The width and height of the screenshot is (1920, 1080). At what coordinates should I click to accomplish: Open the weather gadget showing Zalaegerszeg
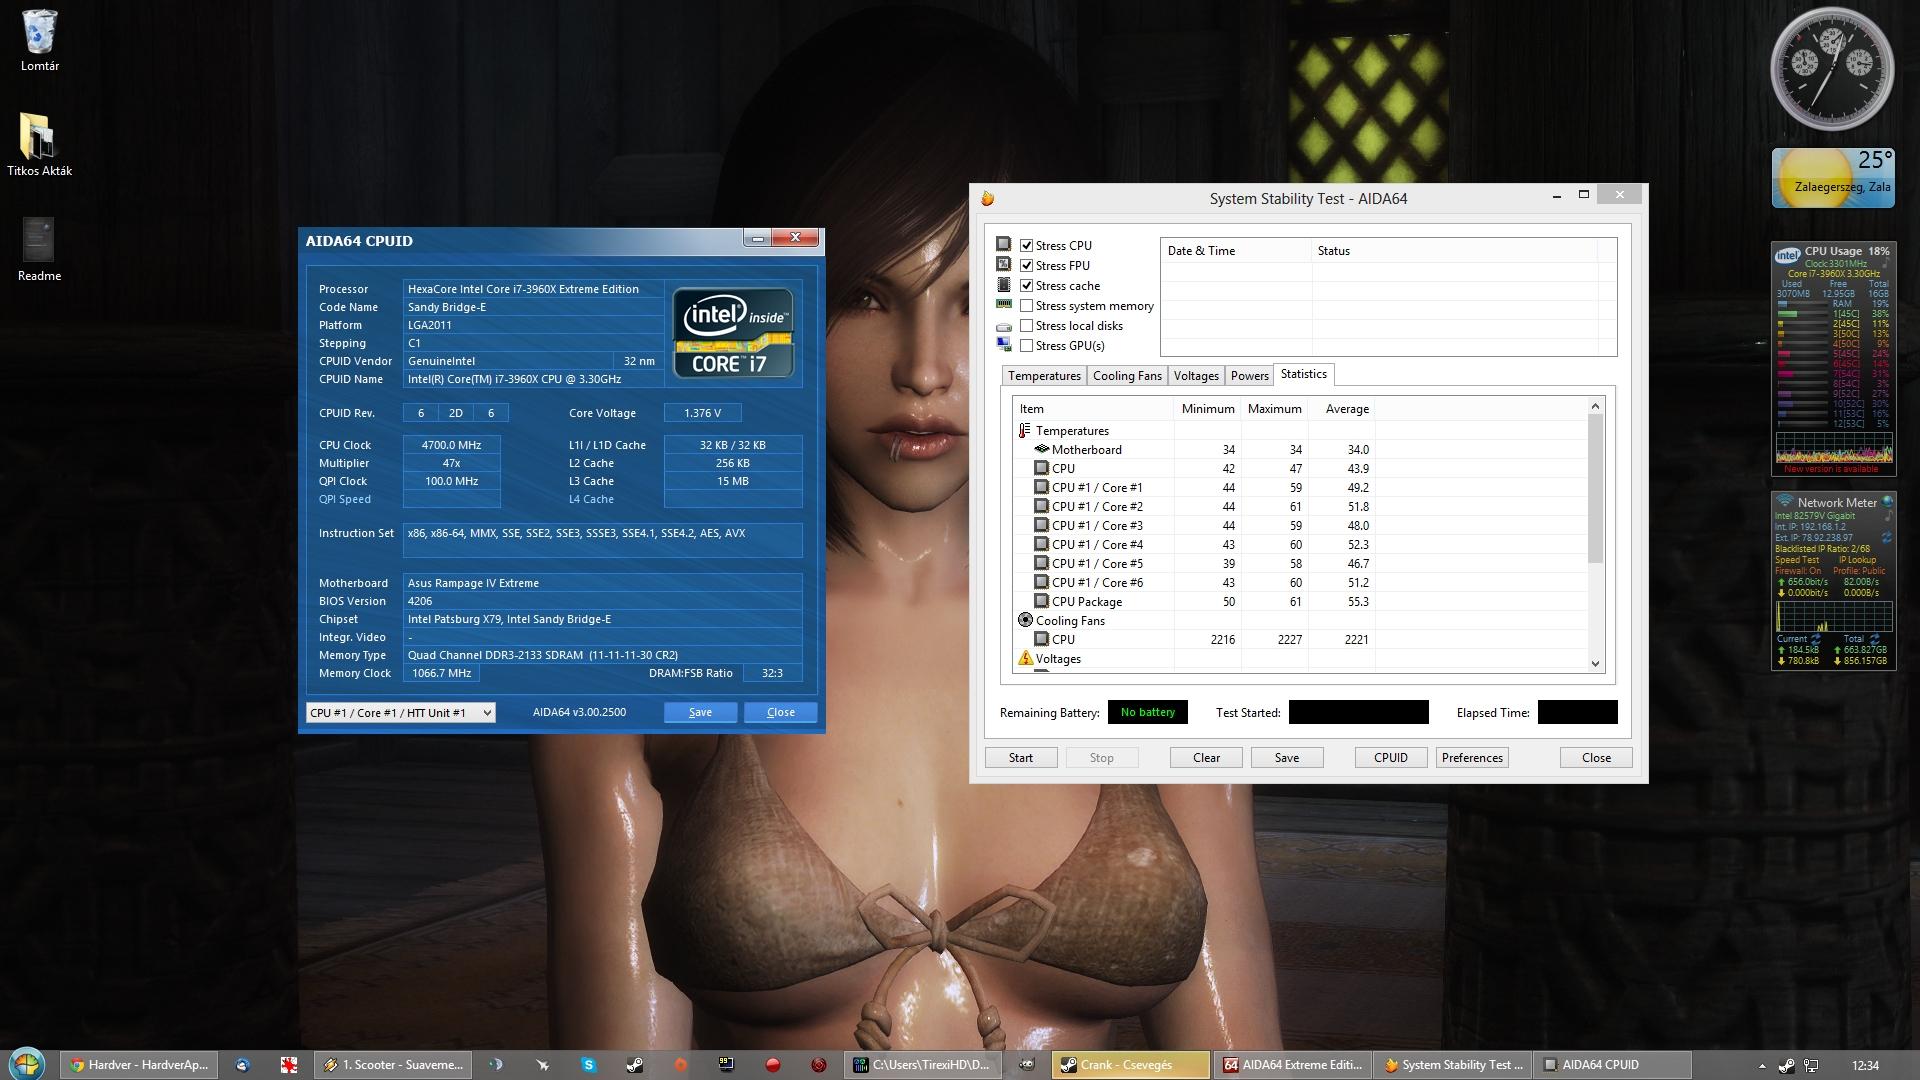(x=1833, y=178)
